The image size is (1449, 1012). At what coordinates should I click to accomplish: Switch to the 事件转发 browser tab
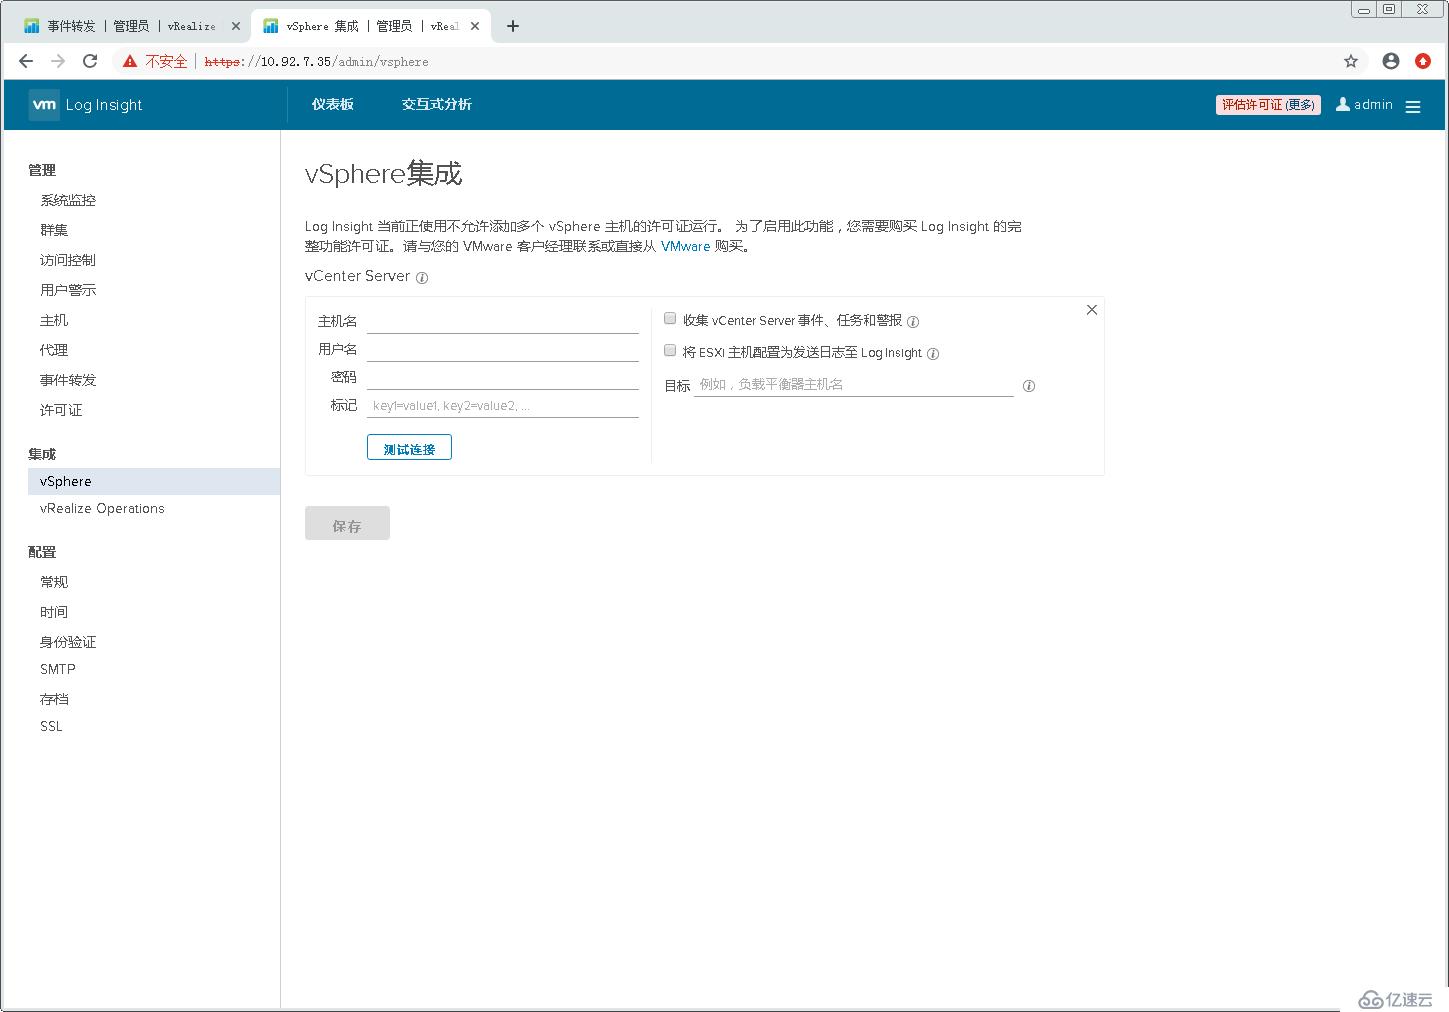pyautogui.click(x=130, y=26)
